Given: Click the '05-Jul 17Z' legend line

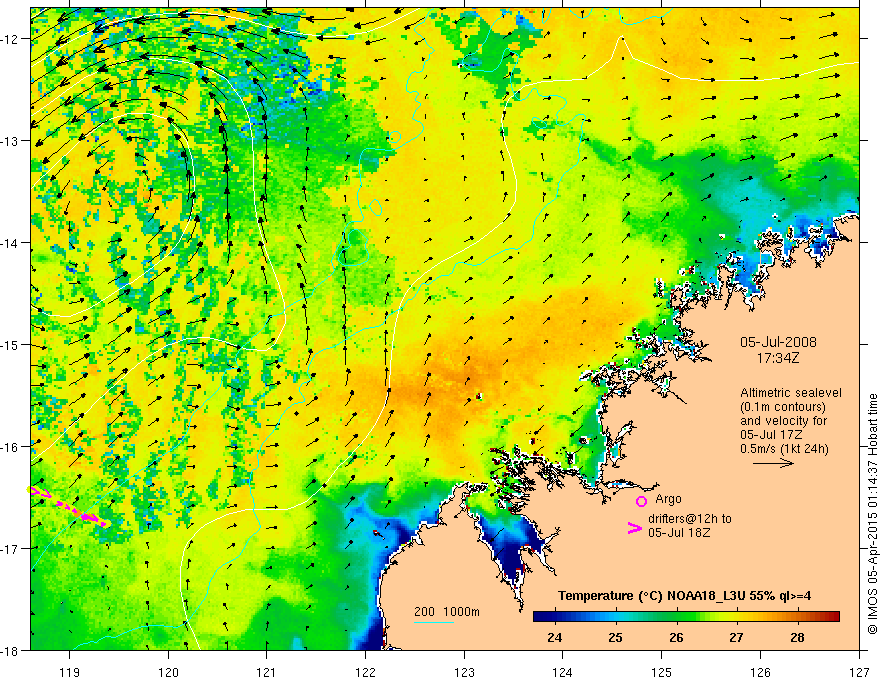Looking at the screenshot, I should pyautogui.click(x=771, y=434).
